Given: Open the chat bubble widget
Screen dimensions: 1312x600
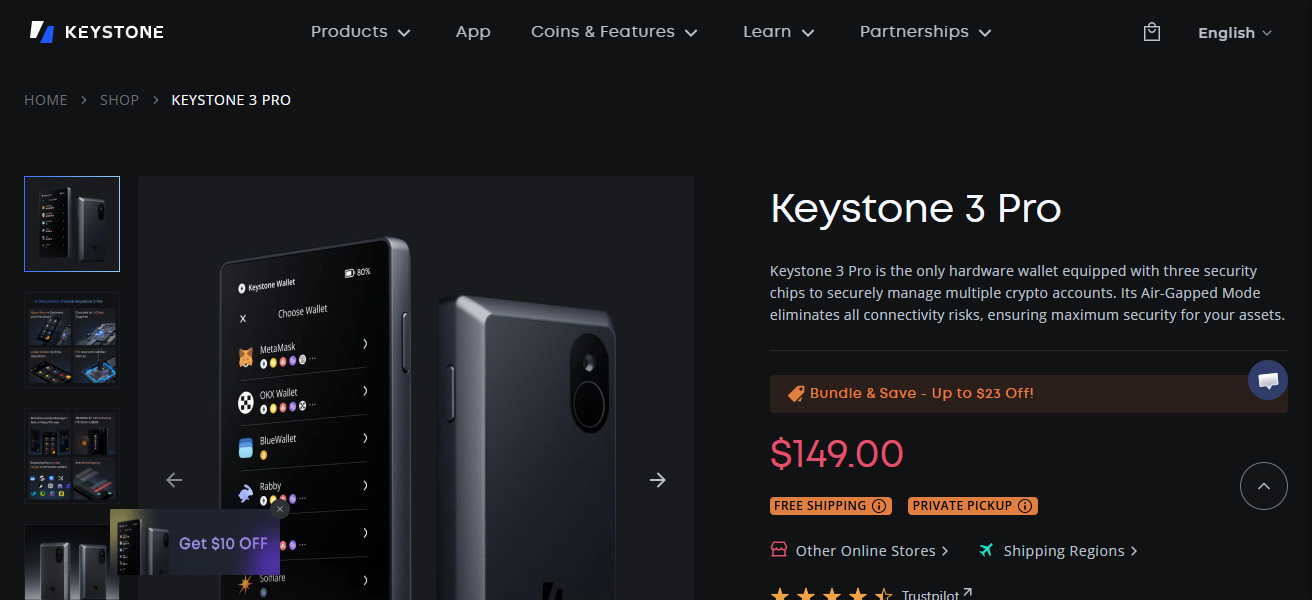Looking at the screenshot, I should click(x=1268, y=380).
